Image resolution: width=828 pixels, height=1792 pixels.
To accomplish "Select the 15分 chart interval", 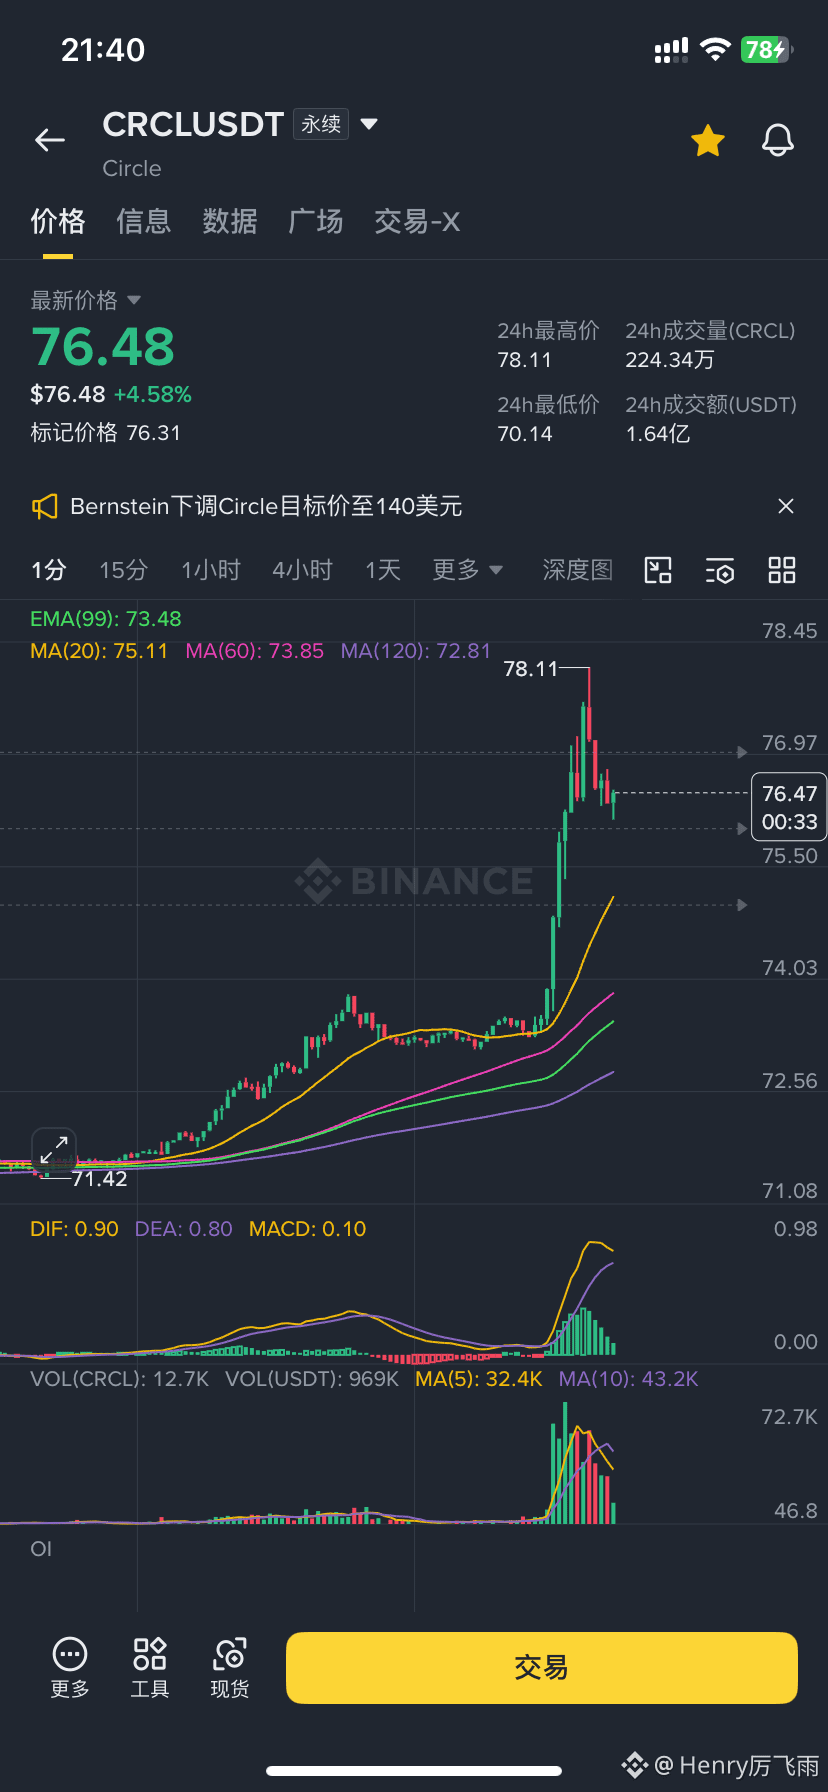I will pos(123,570).
